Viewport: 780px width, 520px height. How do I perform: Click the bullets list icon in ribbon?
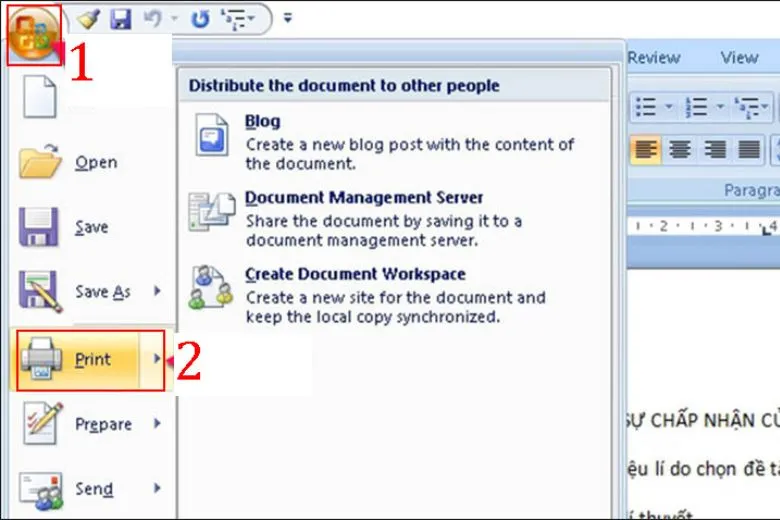646,107
